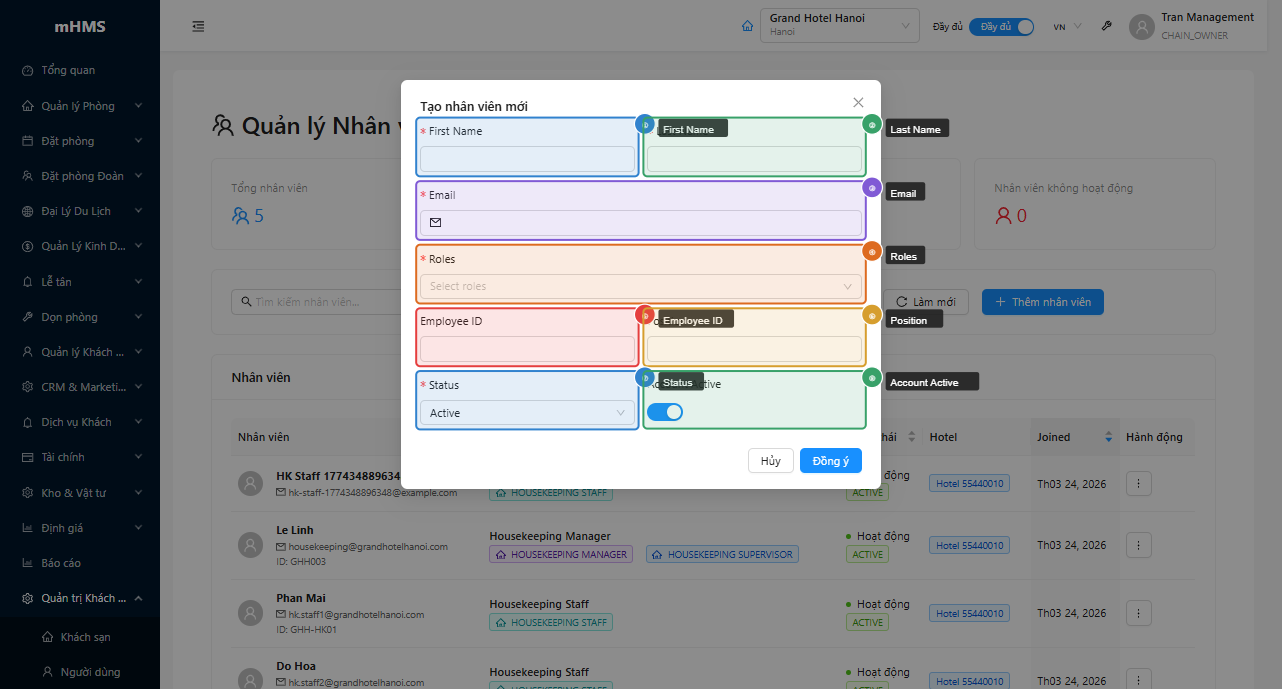The width and height of the screenshot is (1282, 689).
Task: Open the Status dropdown showing Active
Action: pyautogui.click(x=527, y=413)
